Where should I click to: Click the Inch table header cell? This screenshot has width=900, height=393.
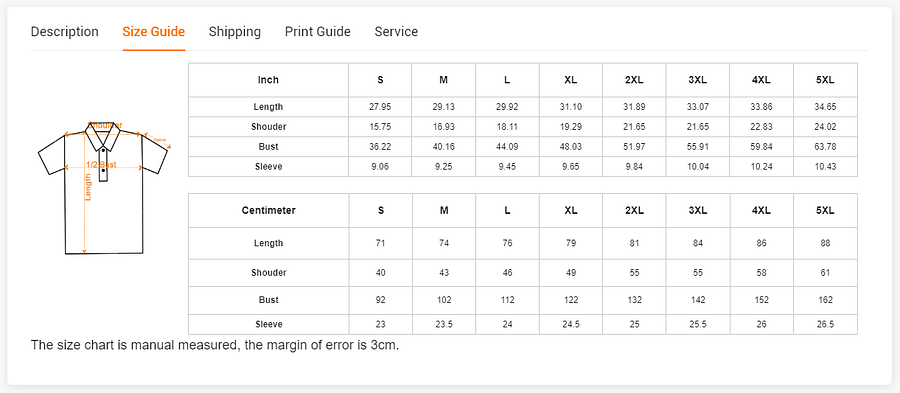click(268, 80)
